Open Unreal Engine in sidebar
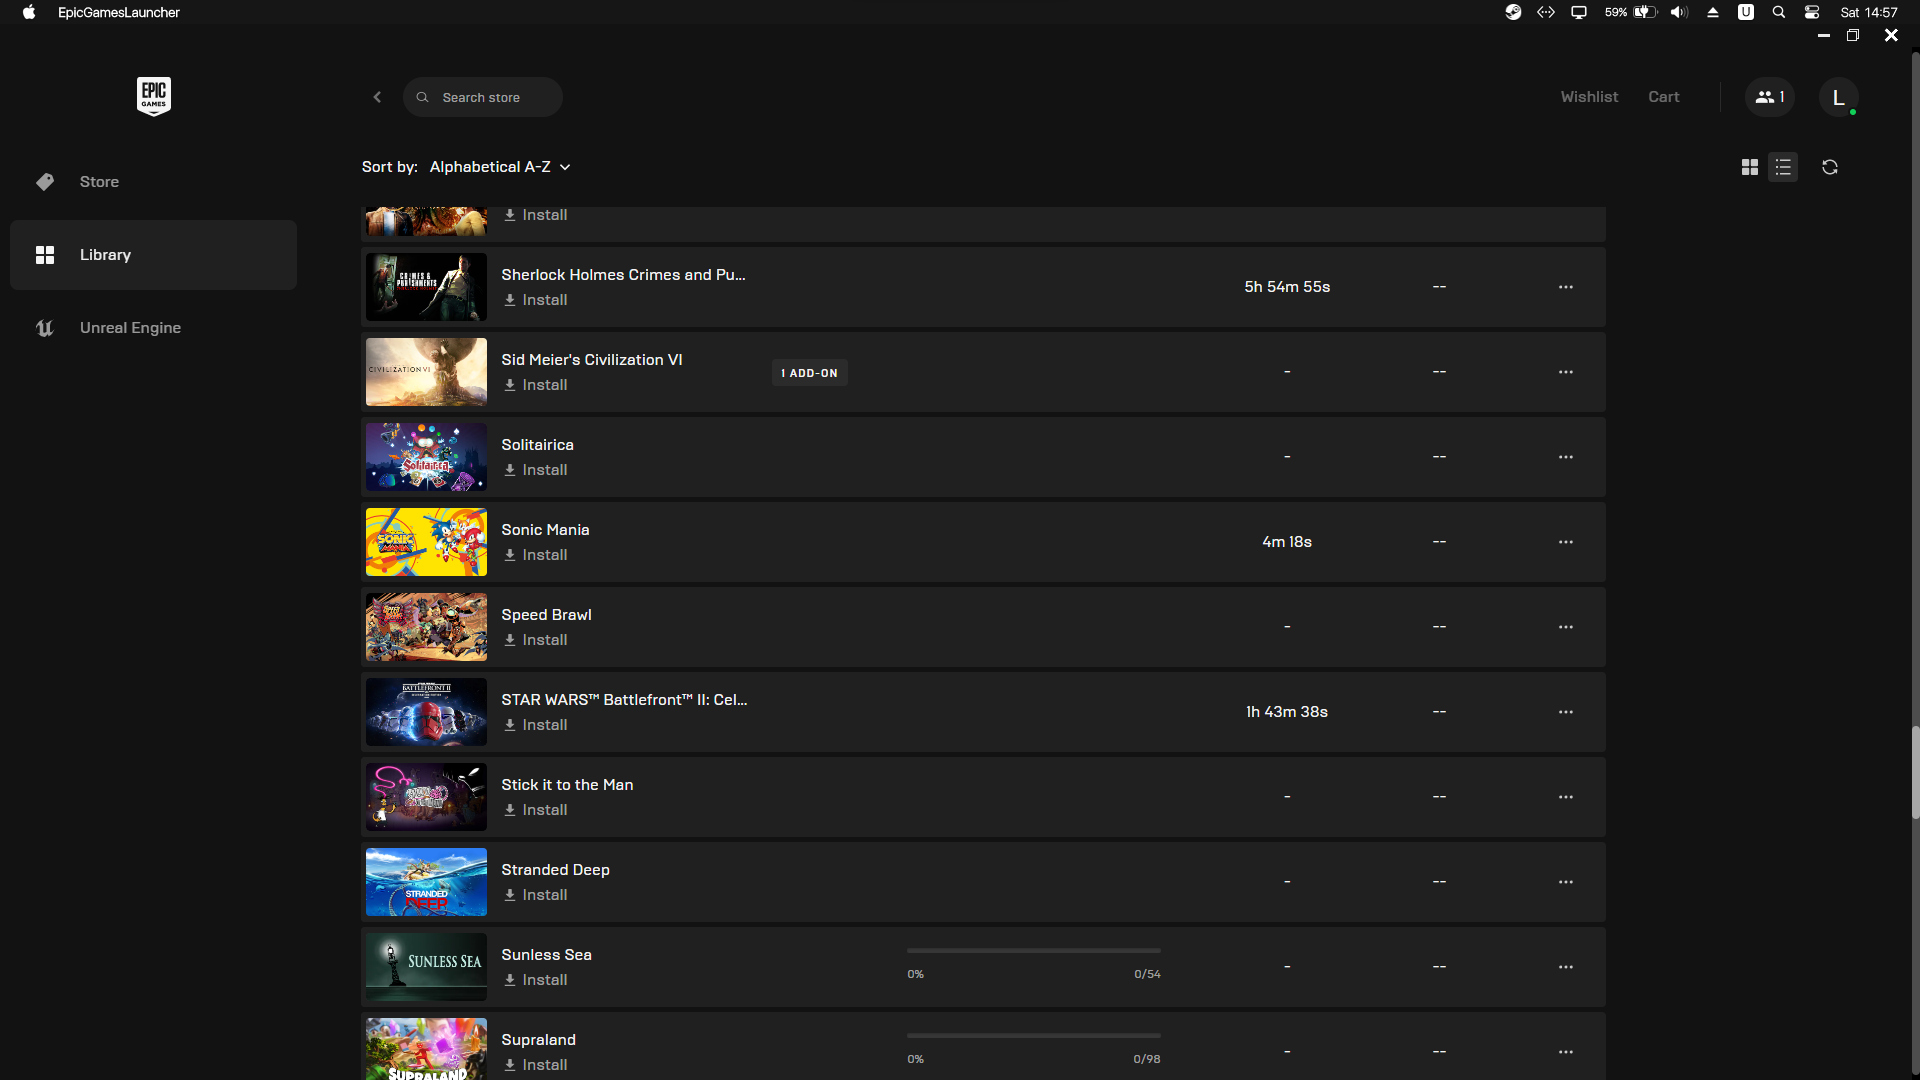 (x=130, y=328)
